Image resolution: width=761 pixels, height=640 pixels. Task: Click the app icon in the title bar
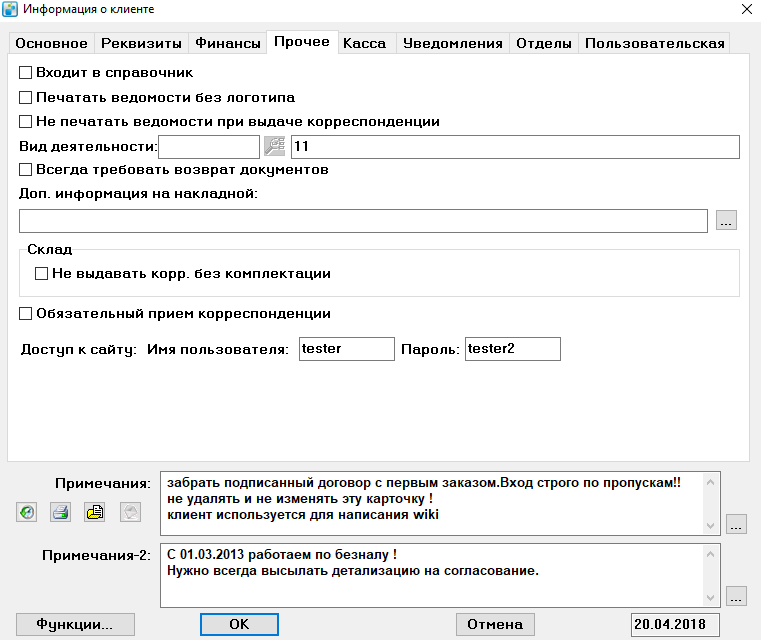click(x=10, y=9)
